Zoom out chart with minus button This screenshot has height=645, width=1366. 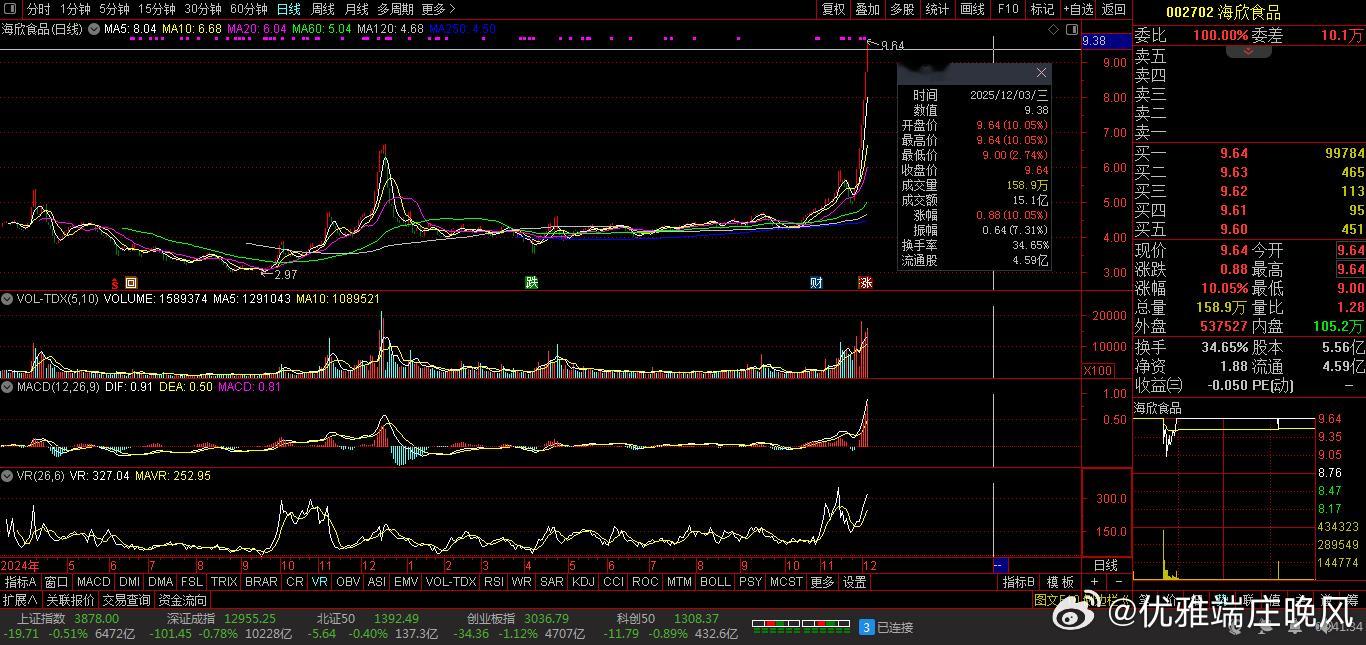tap(1118, 582)
